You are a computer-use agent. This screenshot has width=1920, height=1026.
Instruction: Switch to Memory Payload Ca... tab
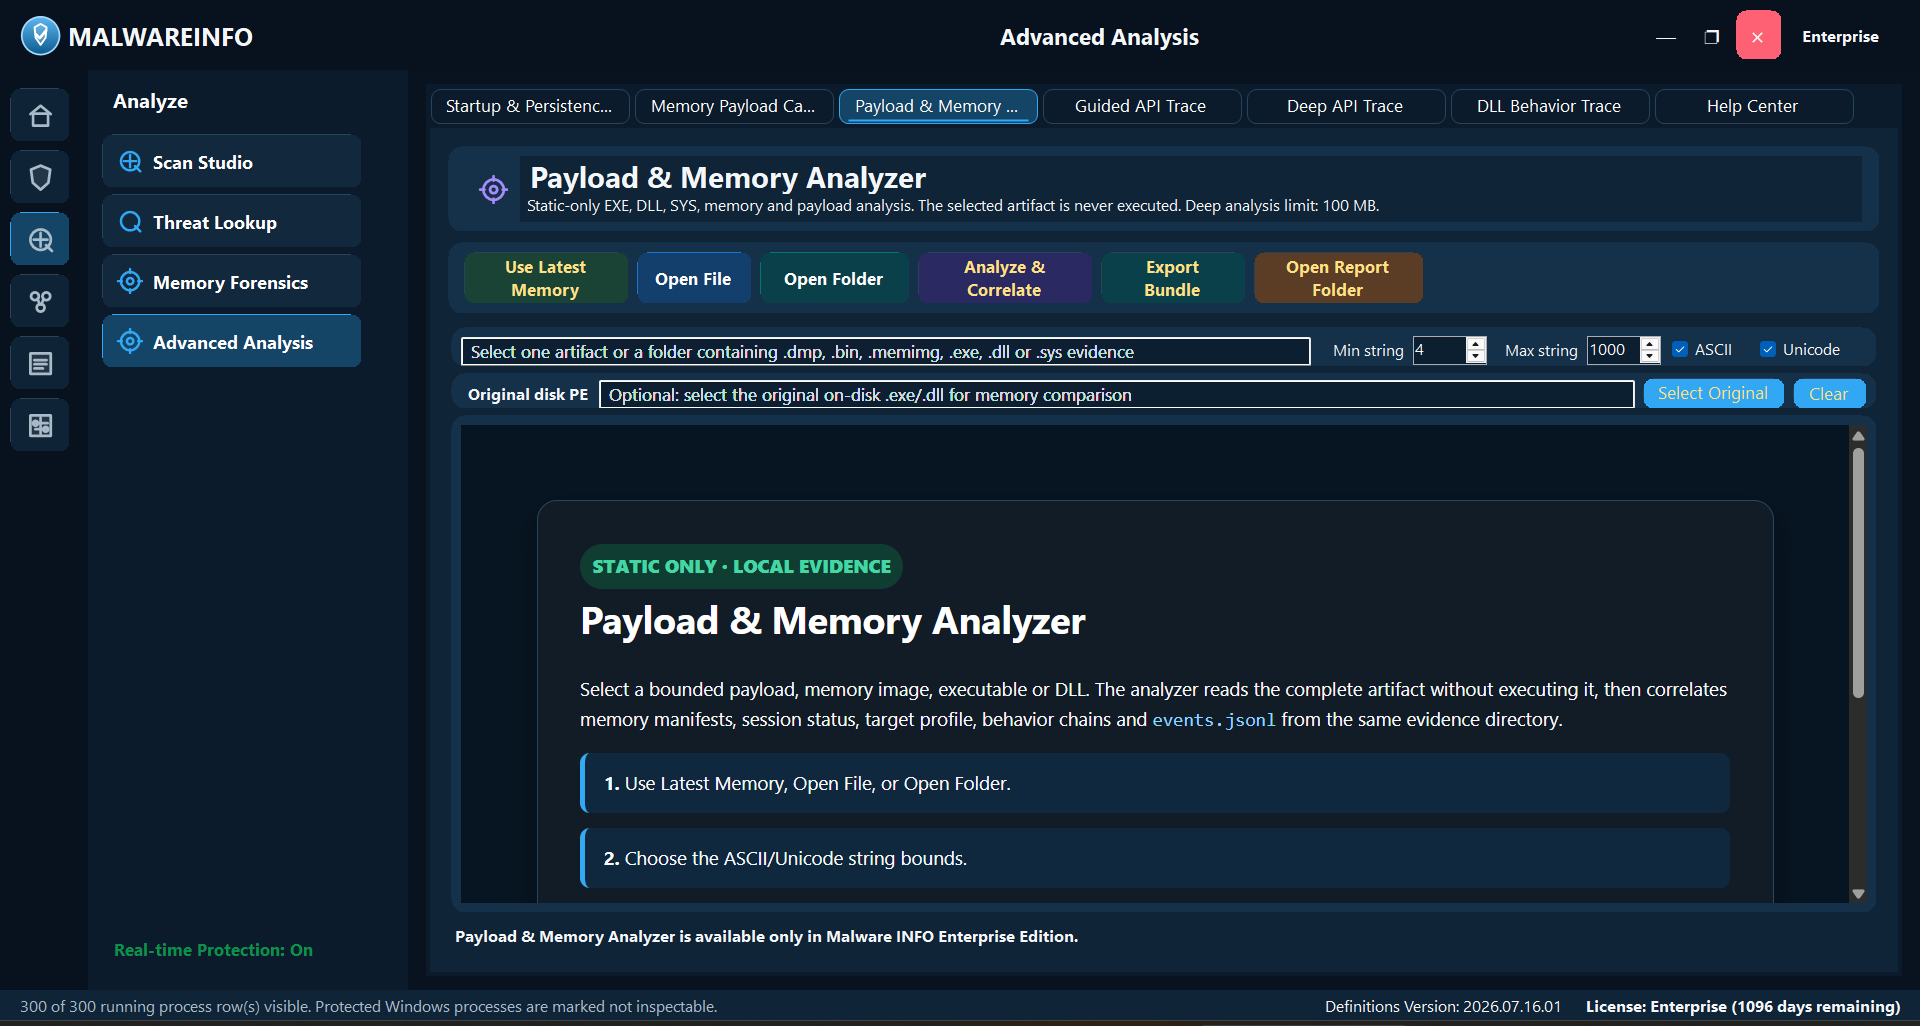click(x=734, y=106)
